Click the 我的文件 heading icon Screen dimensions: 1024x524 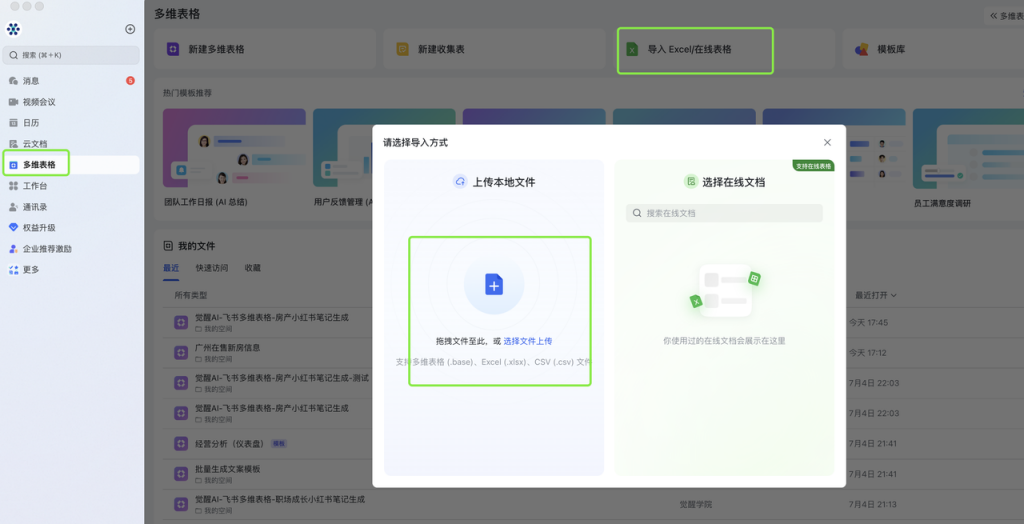click(x=168, y=246)
